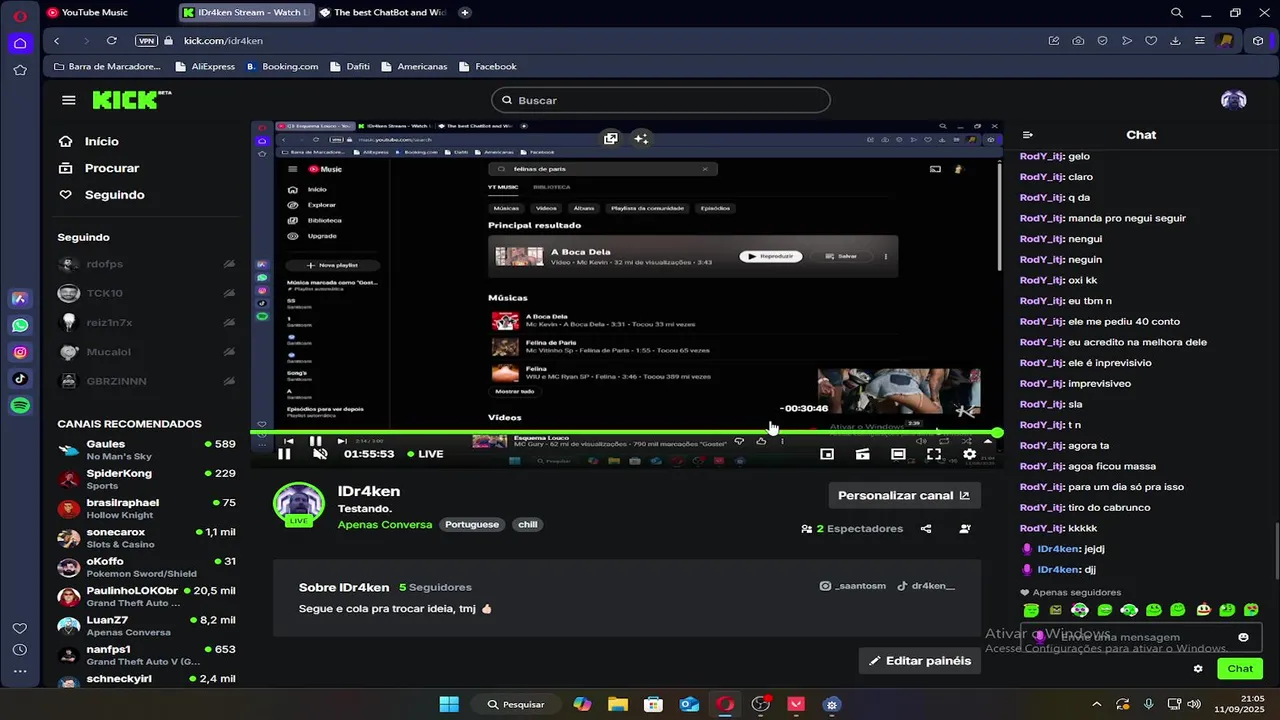
Task: Pause the Kick stream player
Action: (284, 454)
